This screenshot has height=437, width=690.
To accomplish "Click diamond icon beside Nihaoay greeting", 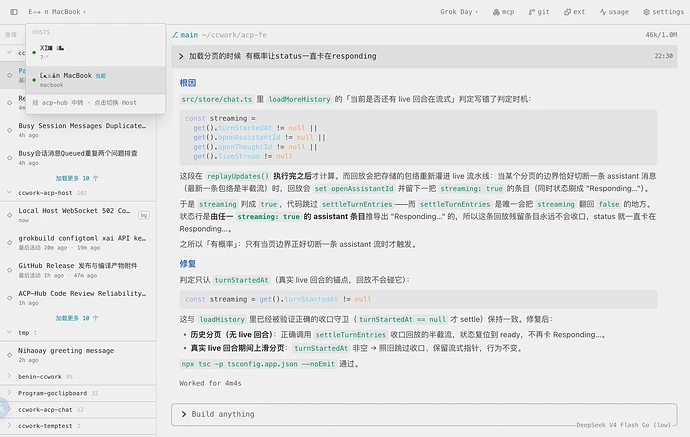I will (10, 355).
